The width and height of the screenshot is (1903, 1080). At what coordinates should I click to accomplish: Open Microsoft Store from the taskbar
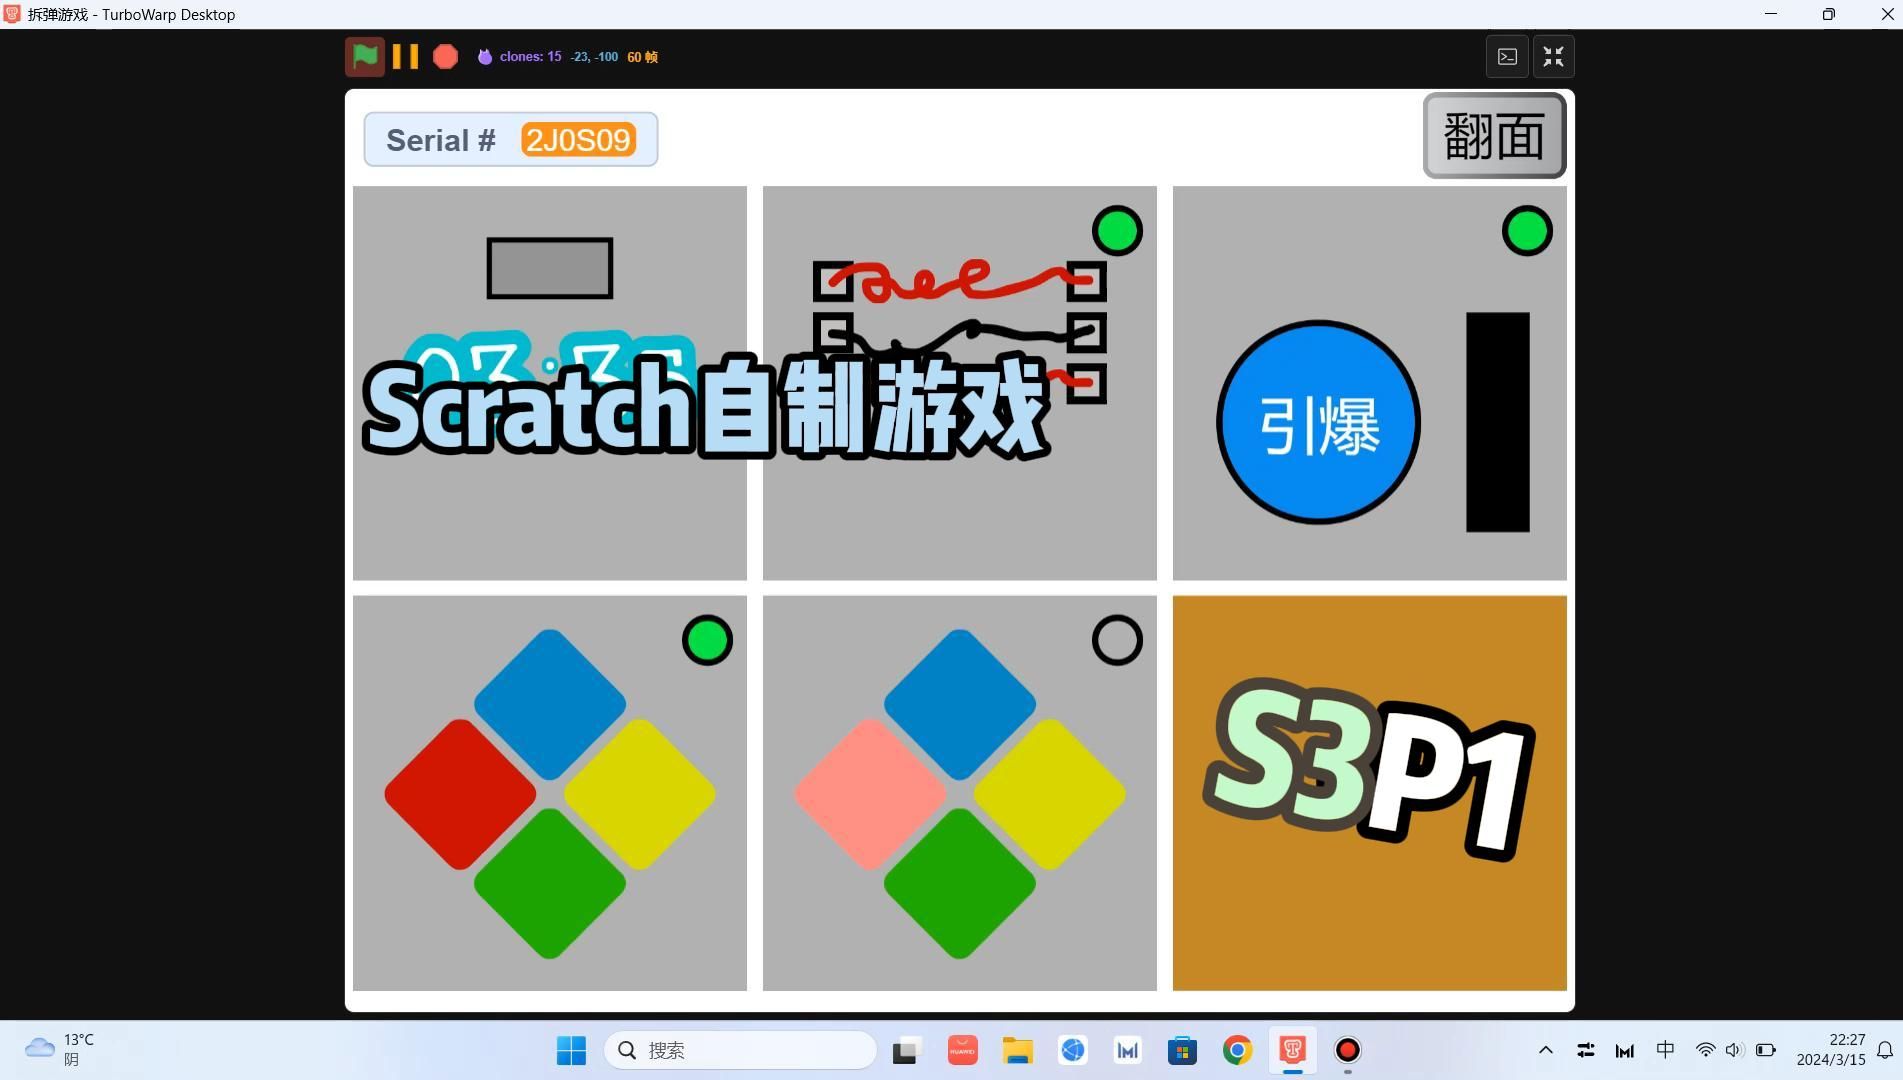pos(1182,1050)
